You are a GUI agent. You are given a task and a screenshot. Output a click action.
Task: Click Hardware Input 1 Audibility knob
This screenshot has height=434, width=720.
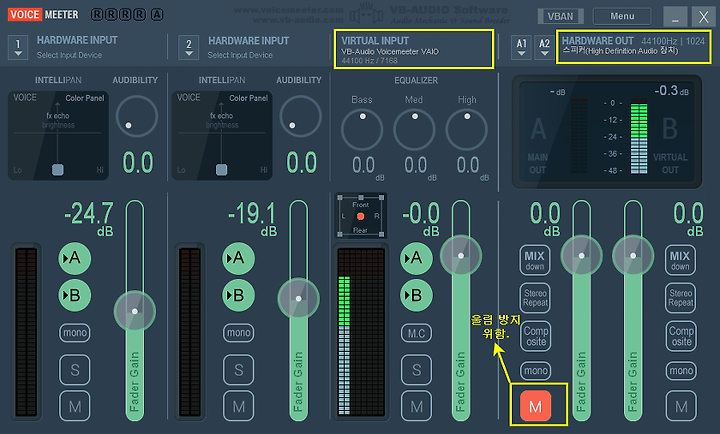(x=136, y=116)
